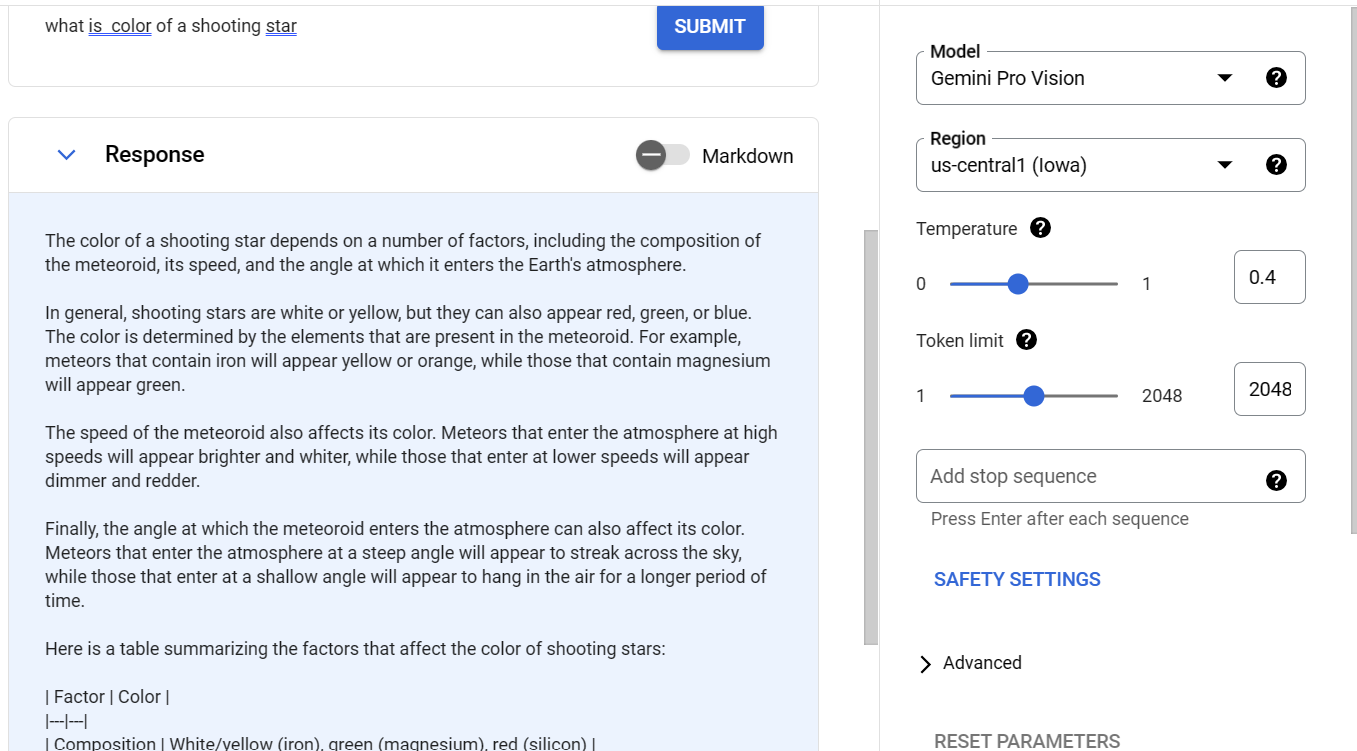The width and height of the screenshot is (1357, 751).
Task: Click the help icon beside Model dropdown
Action: pos(1276,78)
